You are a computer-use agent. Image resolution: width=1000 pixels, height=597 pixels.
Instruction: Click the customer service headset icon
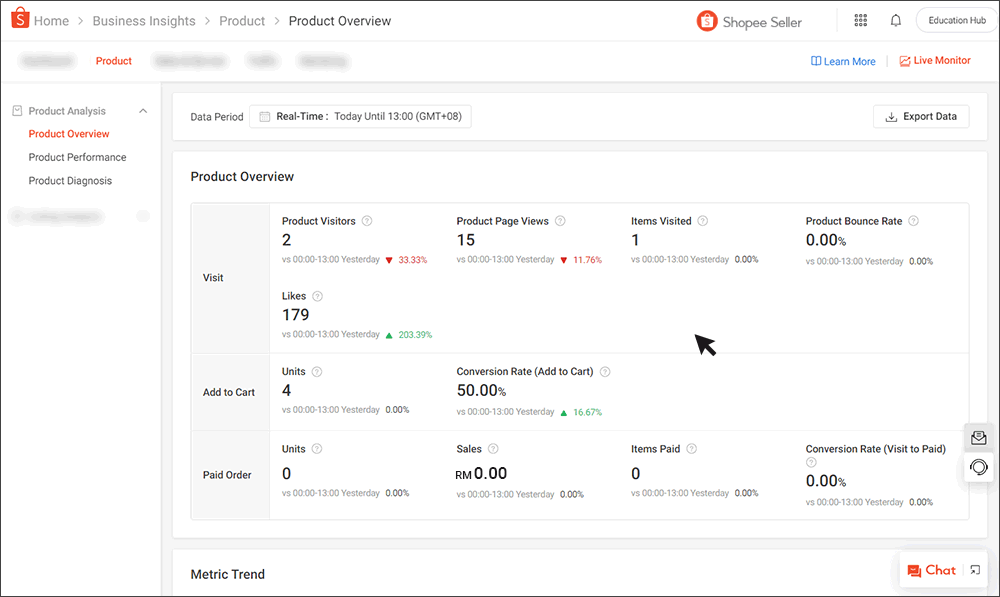pos(978,467)
